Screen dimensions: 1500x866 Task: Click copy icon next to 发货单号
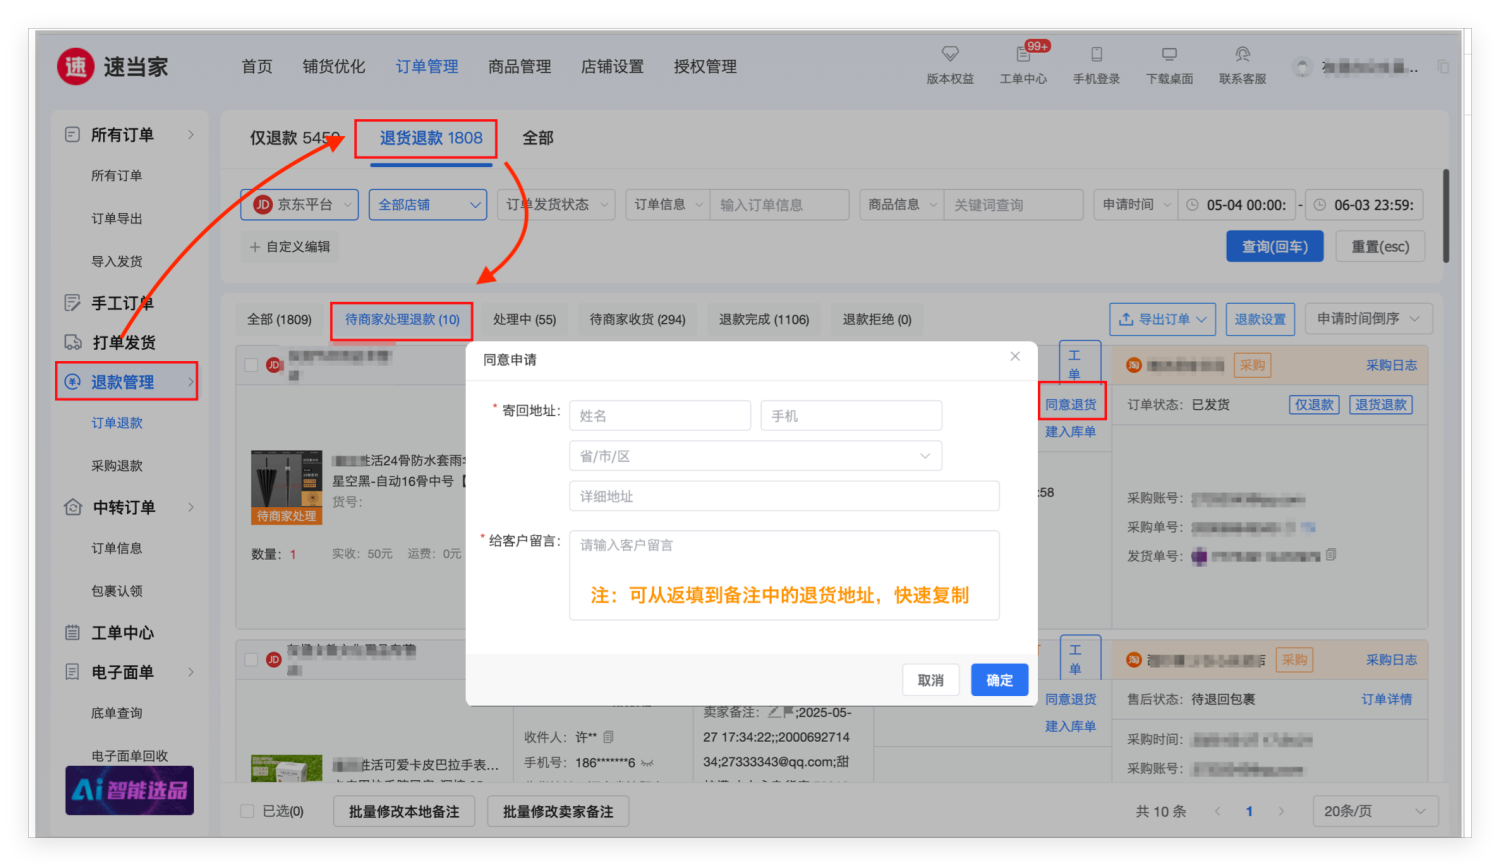1331,555
